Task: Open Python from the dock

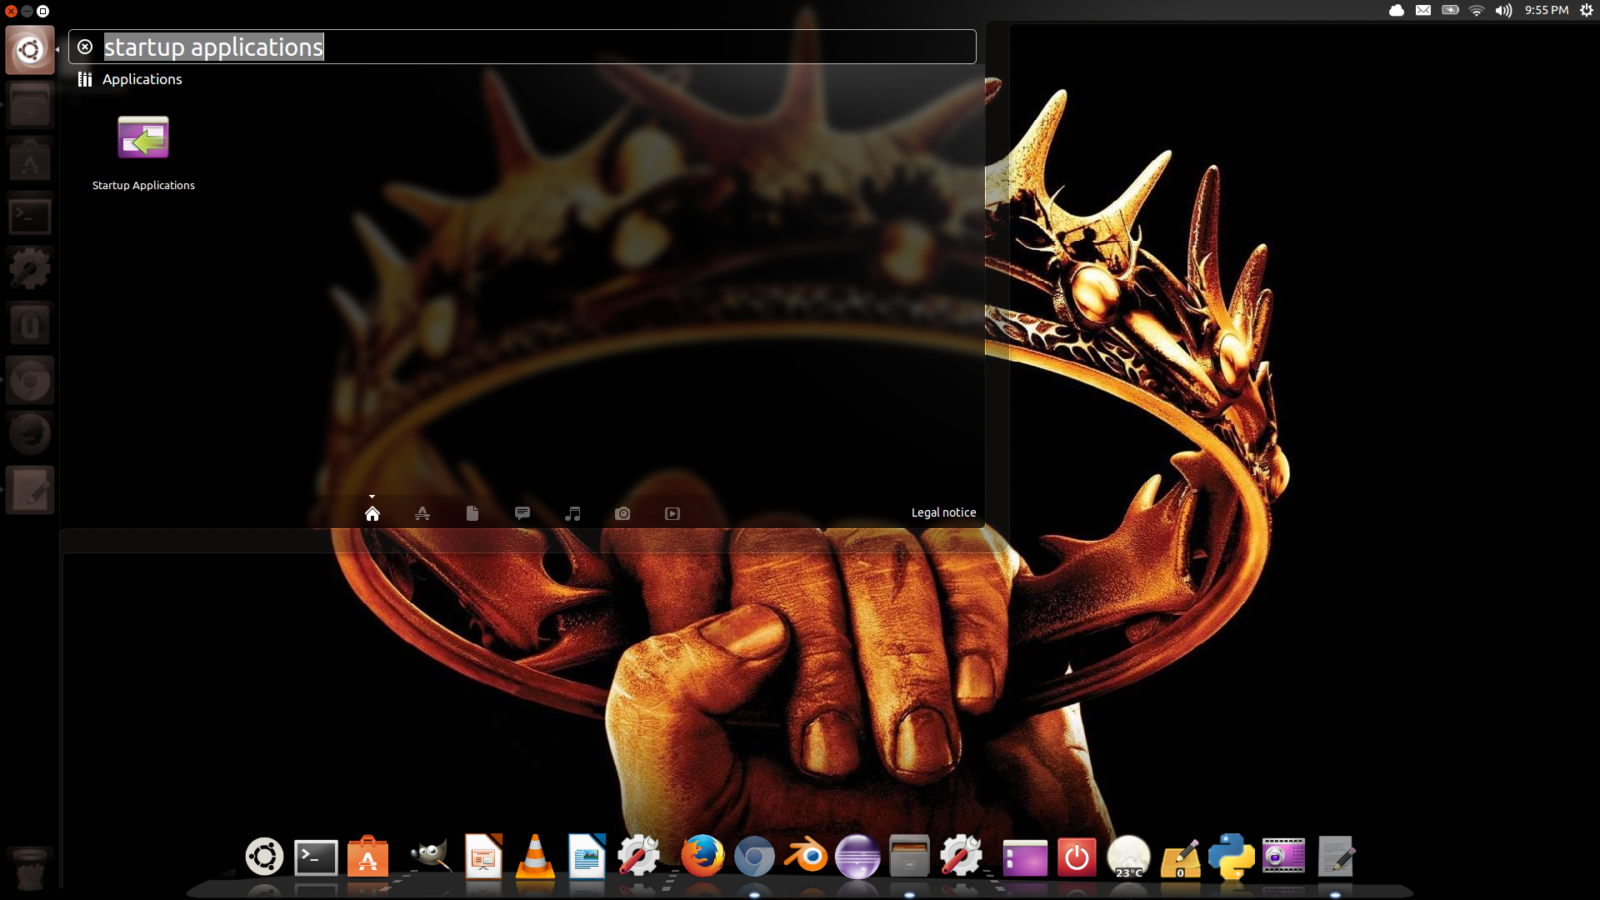Action: tap(1232, 857)
